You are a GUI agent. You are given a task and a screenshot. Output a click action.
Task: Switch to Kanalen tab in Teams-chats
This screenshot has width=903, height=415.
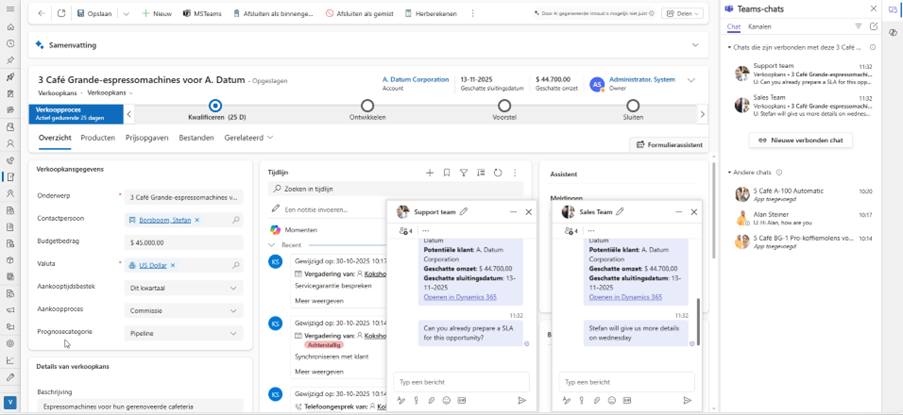[x=760, y=26]
